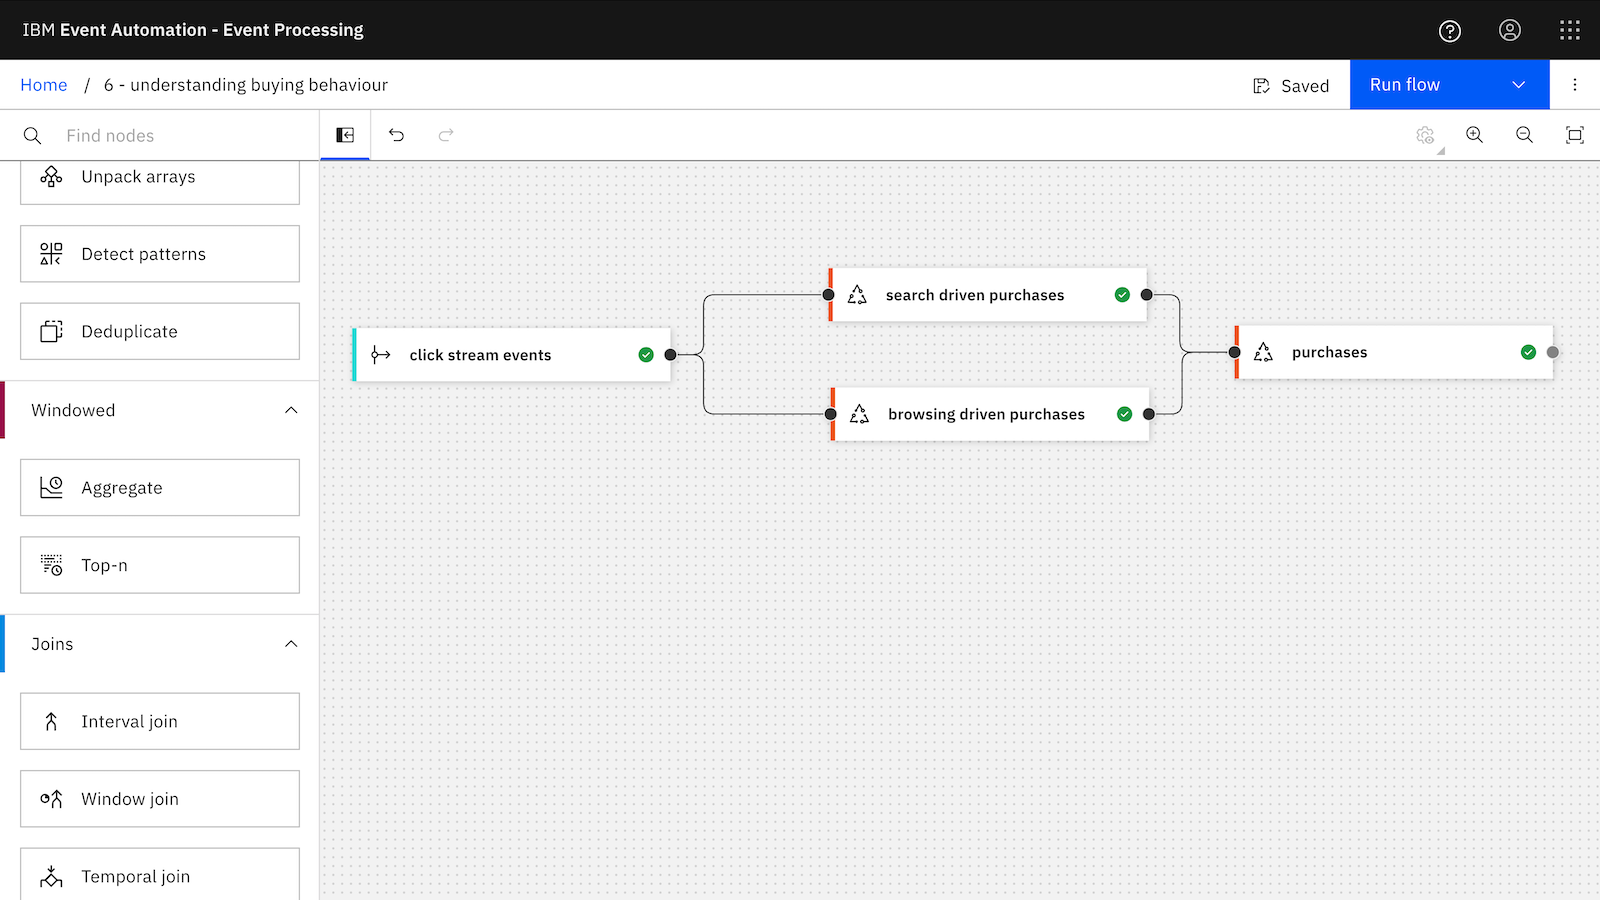
Task: Zoom in on the canvas
Action: (1474, 135)
